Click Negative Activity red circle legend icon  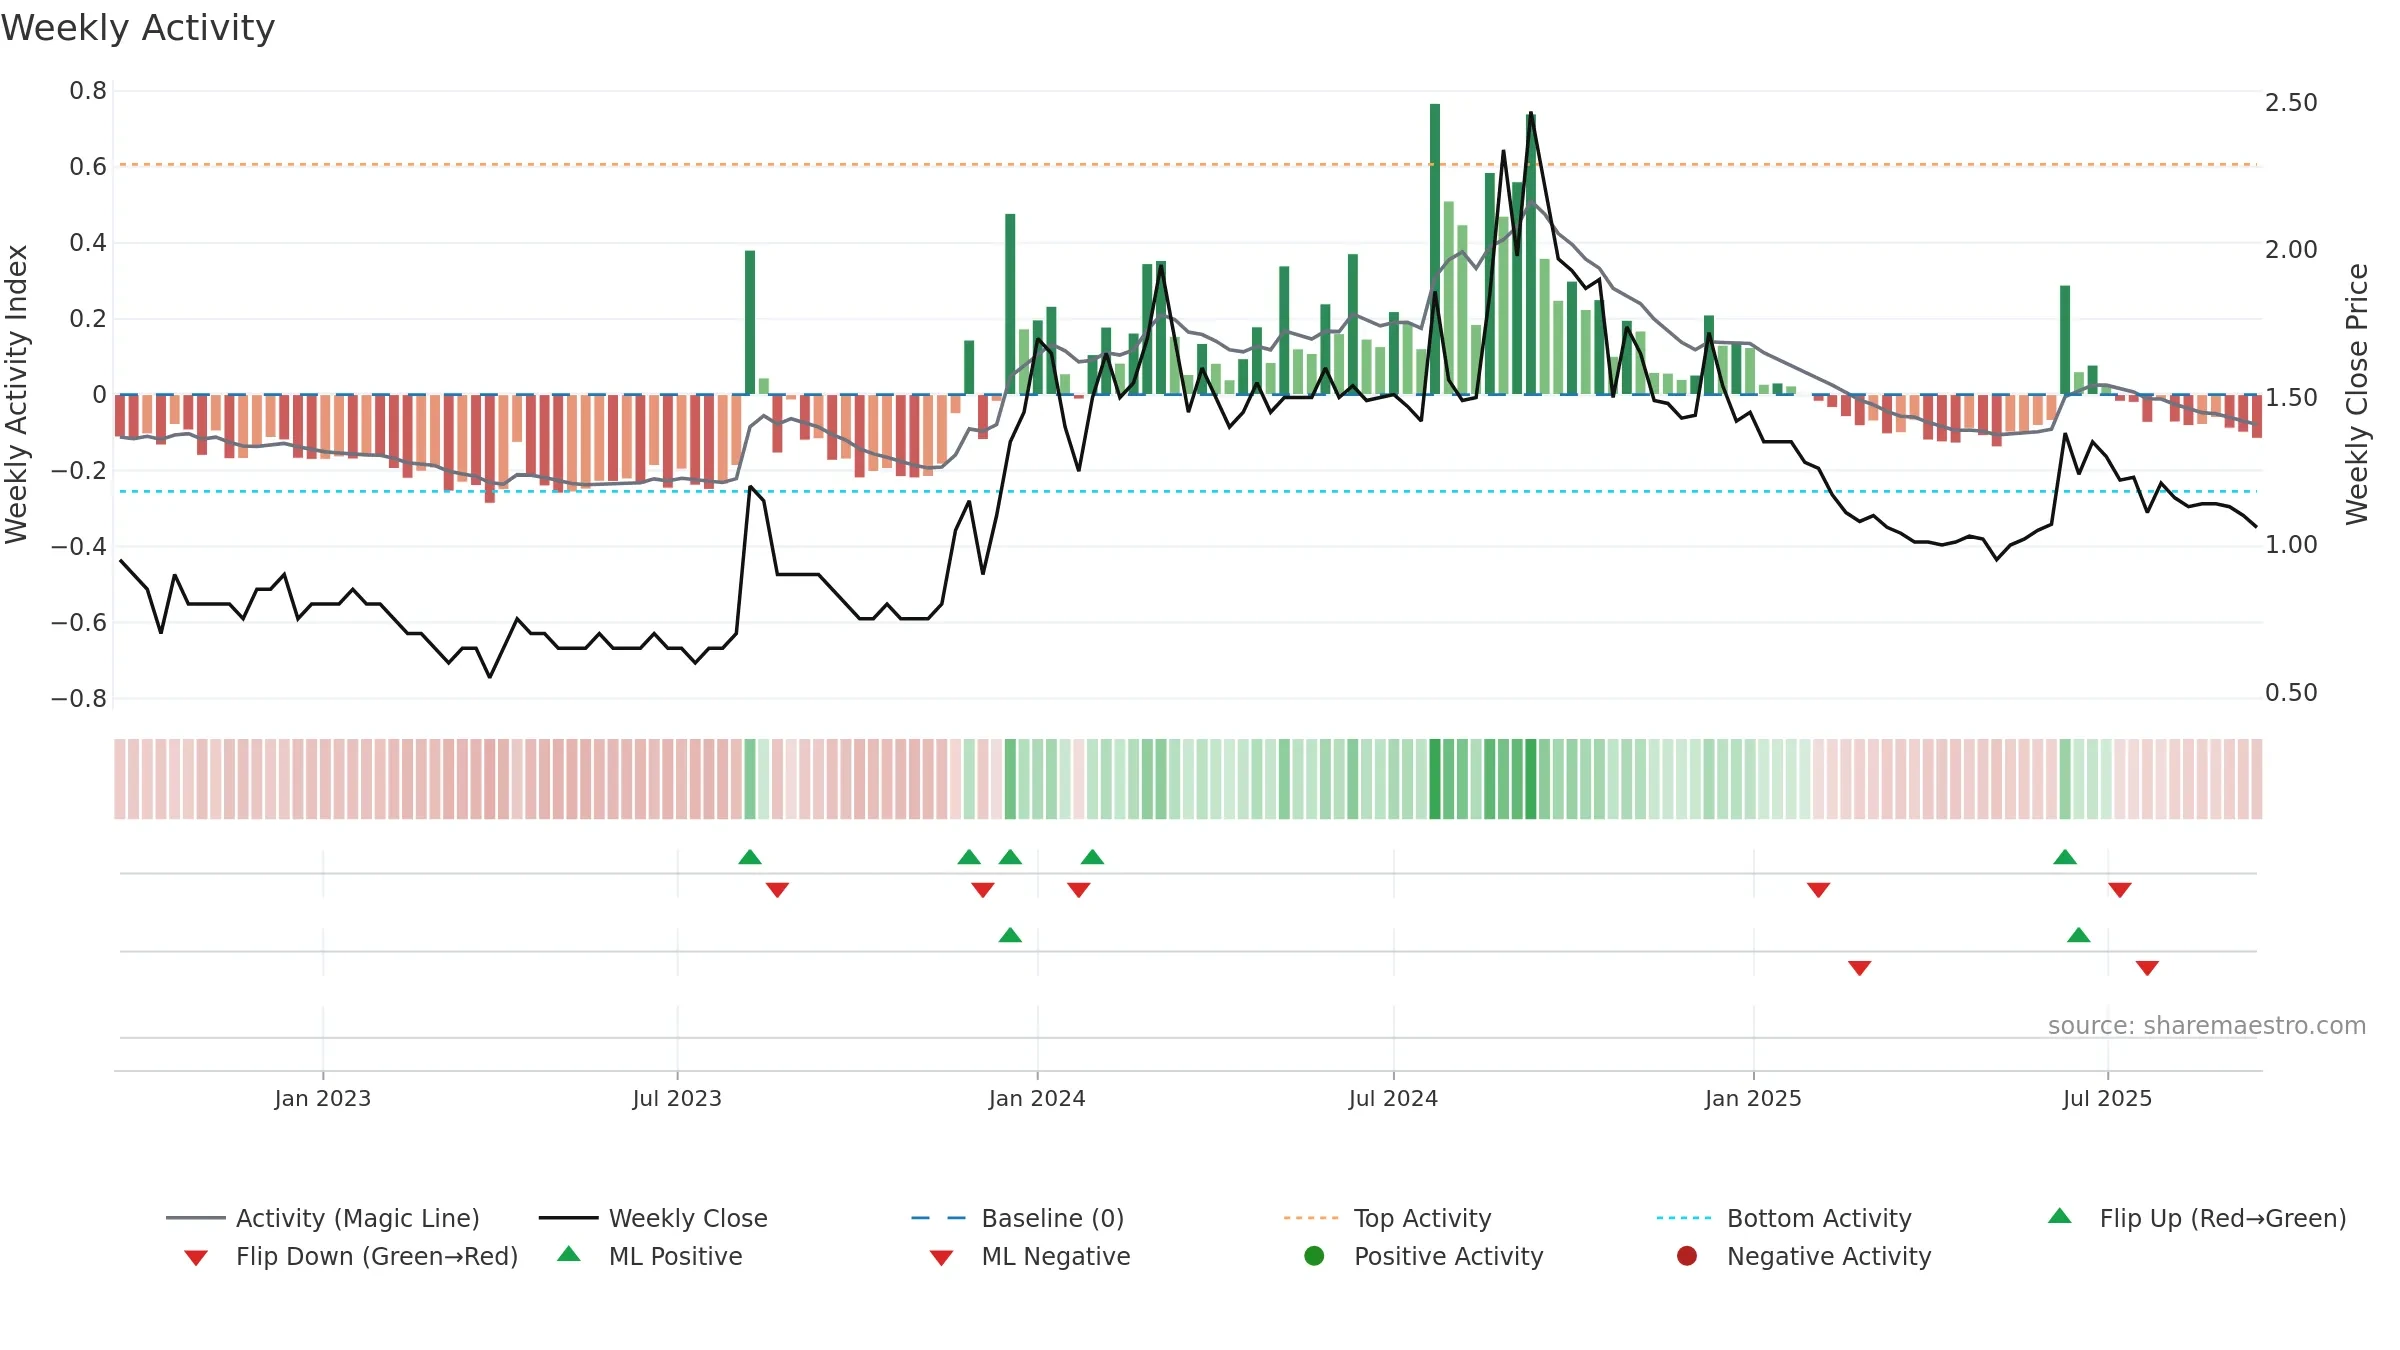pyautogui.click(x=1687, y=1256)
